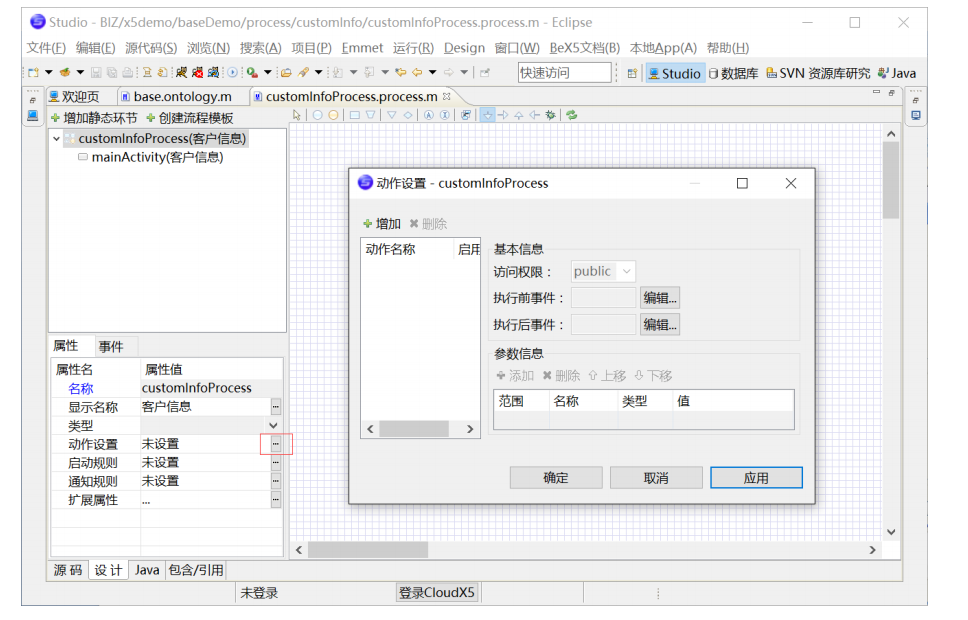The height and width of the screenshot is (620, 968).
Task: Choose the rectangle node tool
Action: (357, 116)
